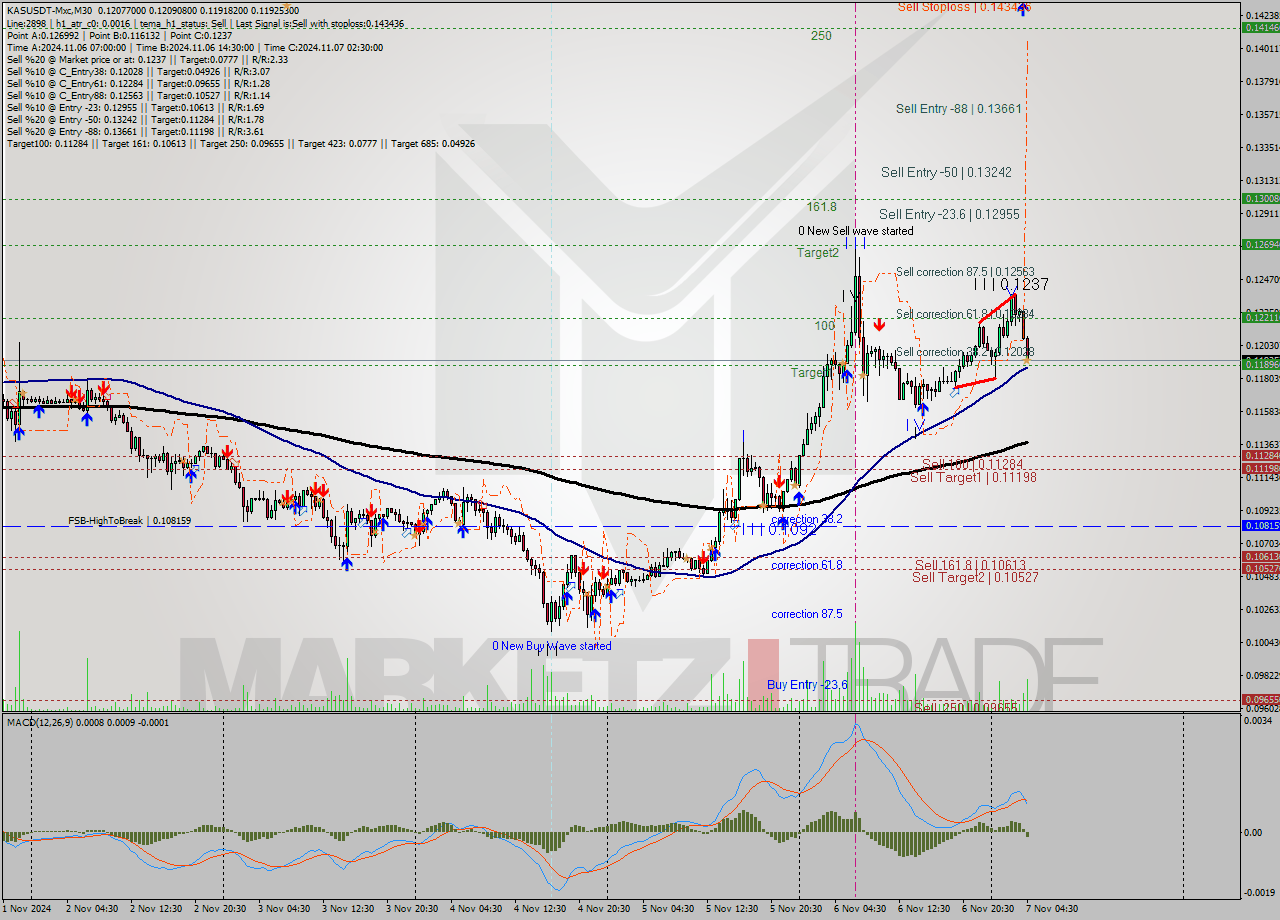Click the 'Buy Entry -23.6' label
The height and width of the screenshot is (920, 1280).
808,685
